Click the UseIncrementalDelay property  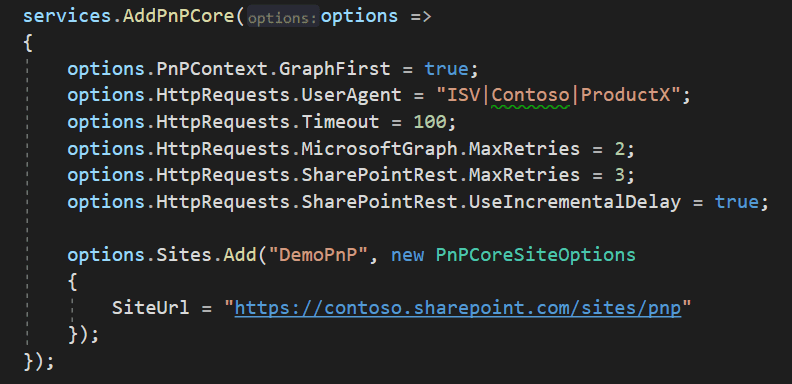[x=575, y=202]
